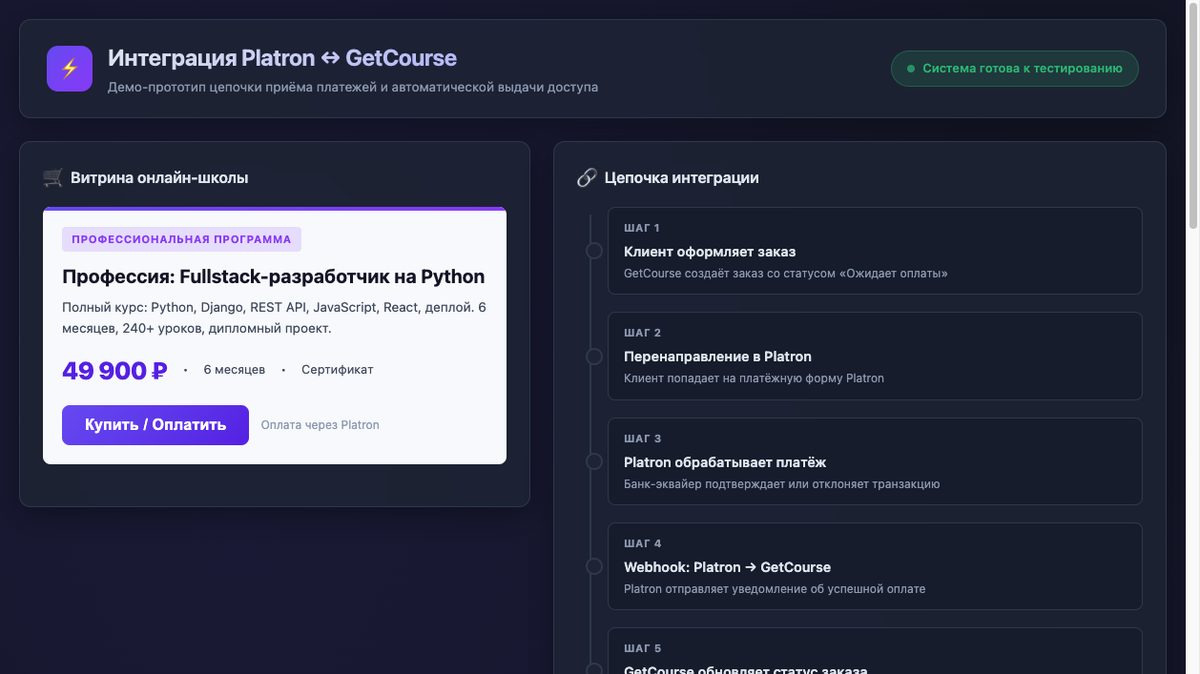Click the course description starting Полный курс: Python
1200x674 pixels.
(x=274, y=318)
